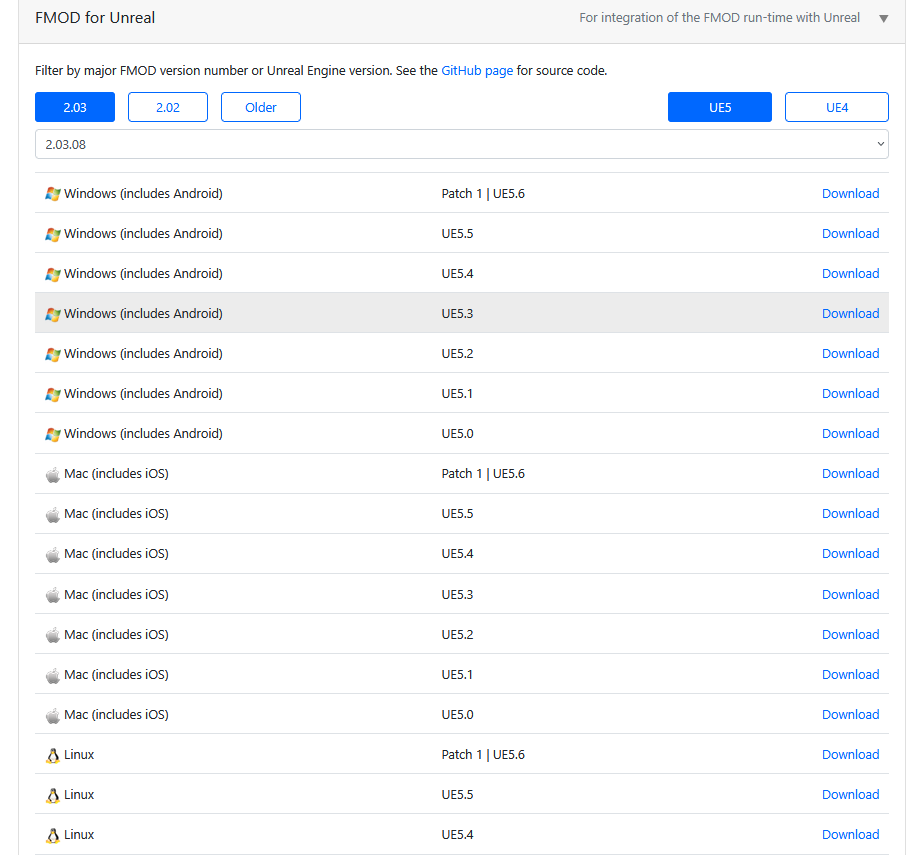Image resolution: width=919 pixels, height=855 pixels.
Task: Download Windows Patch 1 | UE5.6 build
Action: tap(850, 193)
